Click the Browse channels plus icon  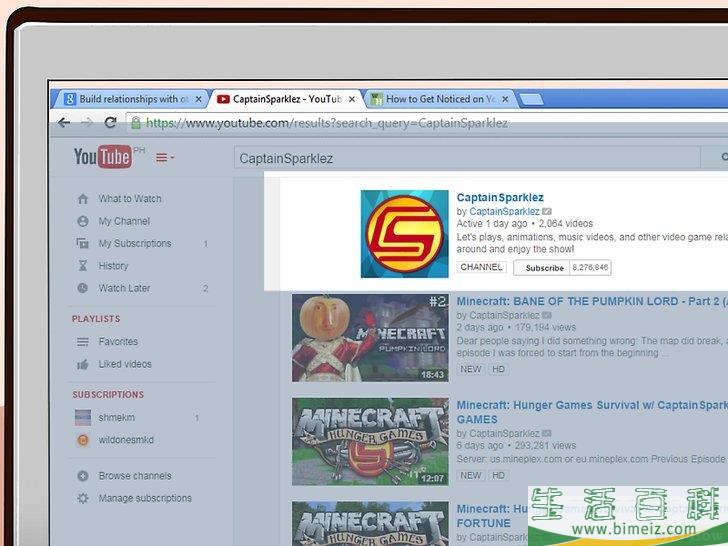point(83,476)
